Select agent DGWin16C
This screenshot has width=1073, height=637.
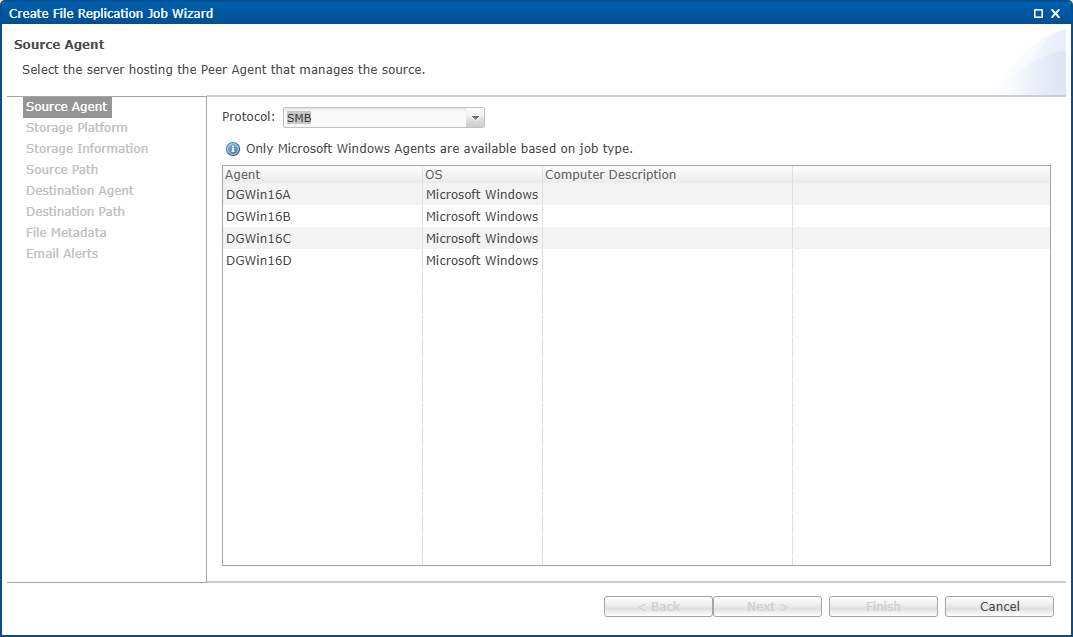click(x=258, y=238)
